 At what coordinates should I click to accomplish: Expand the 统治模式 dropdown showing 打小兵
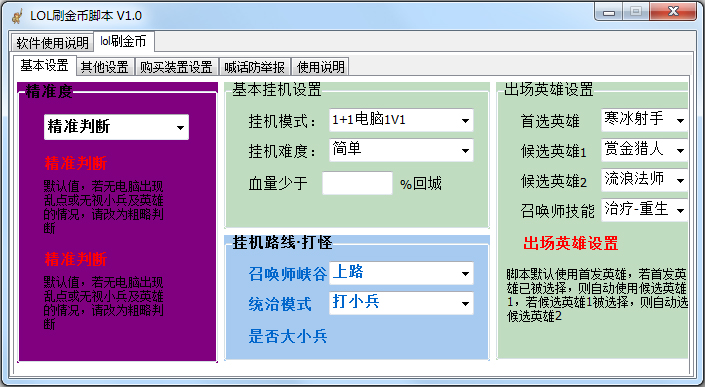401,303
